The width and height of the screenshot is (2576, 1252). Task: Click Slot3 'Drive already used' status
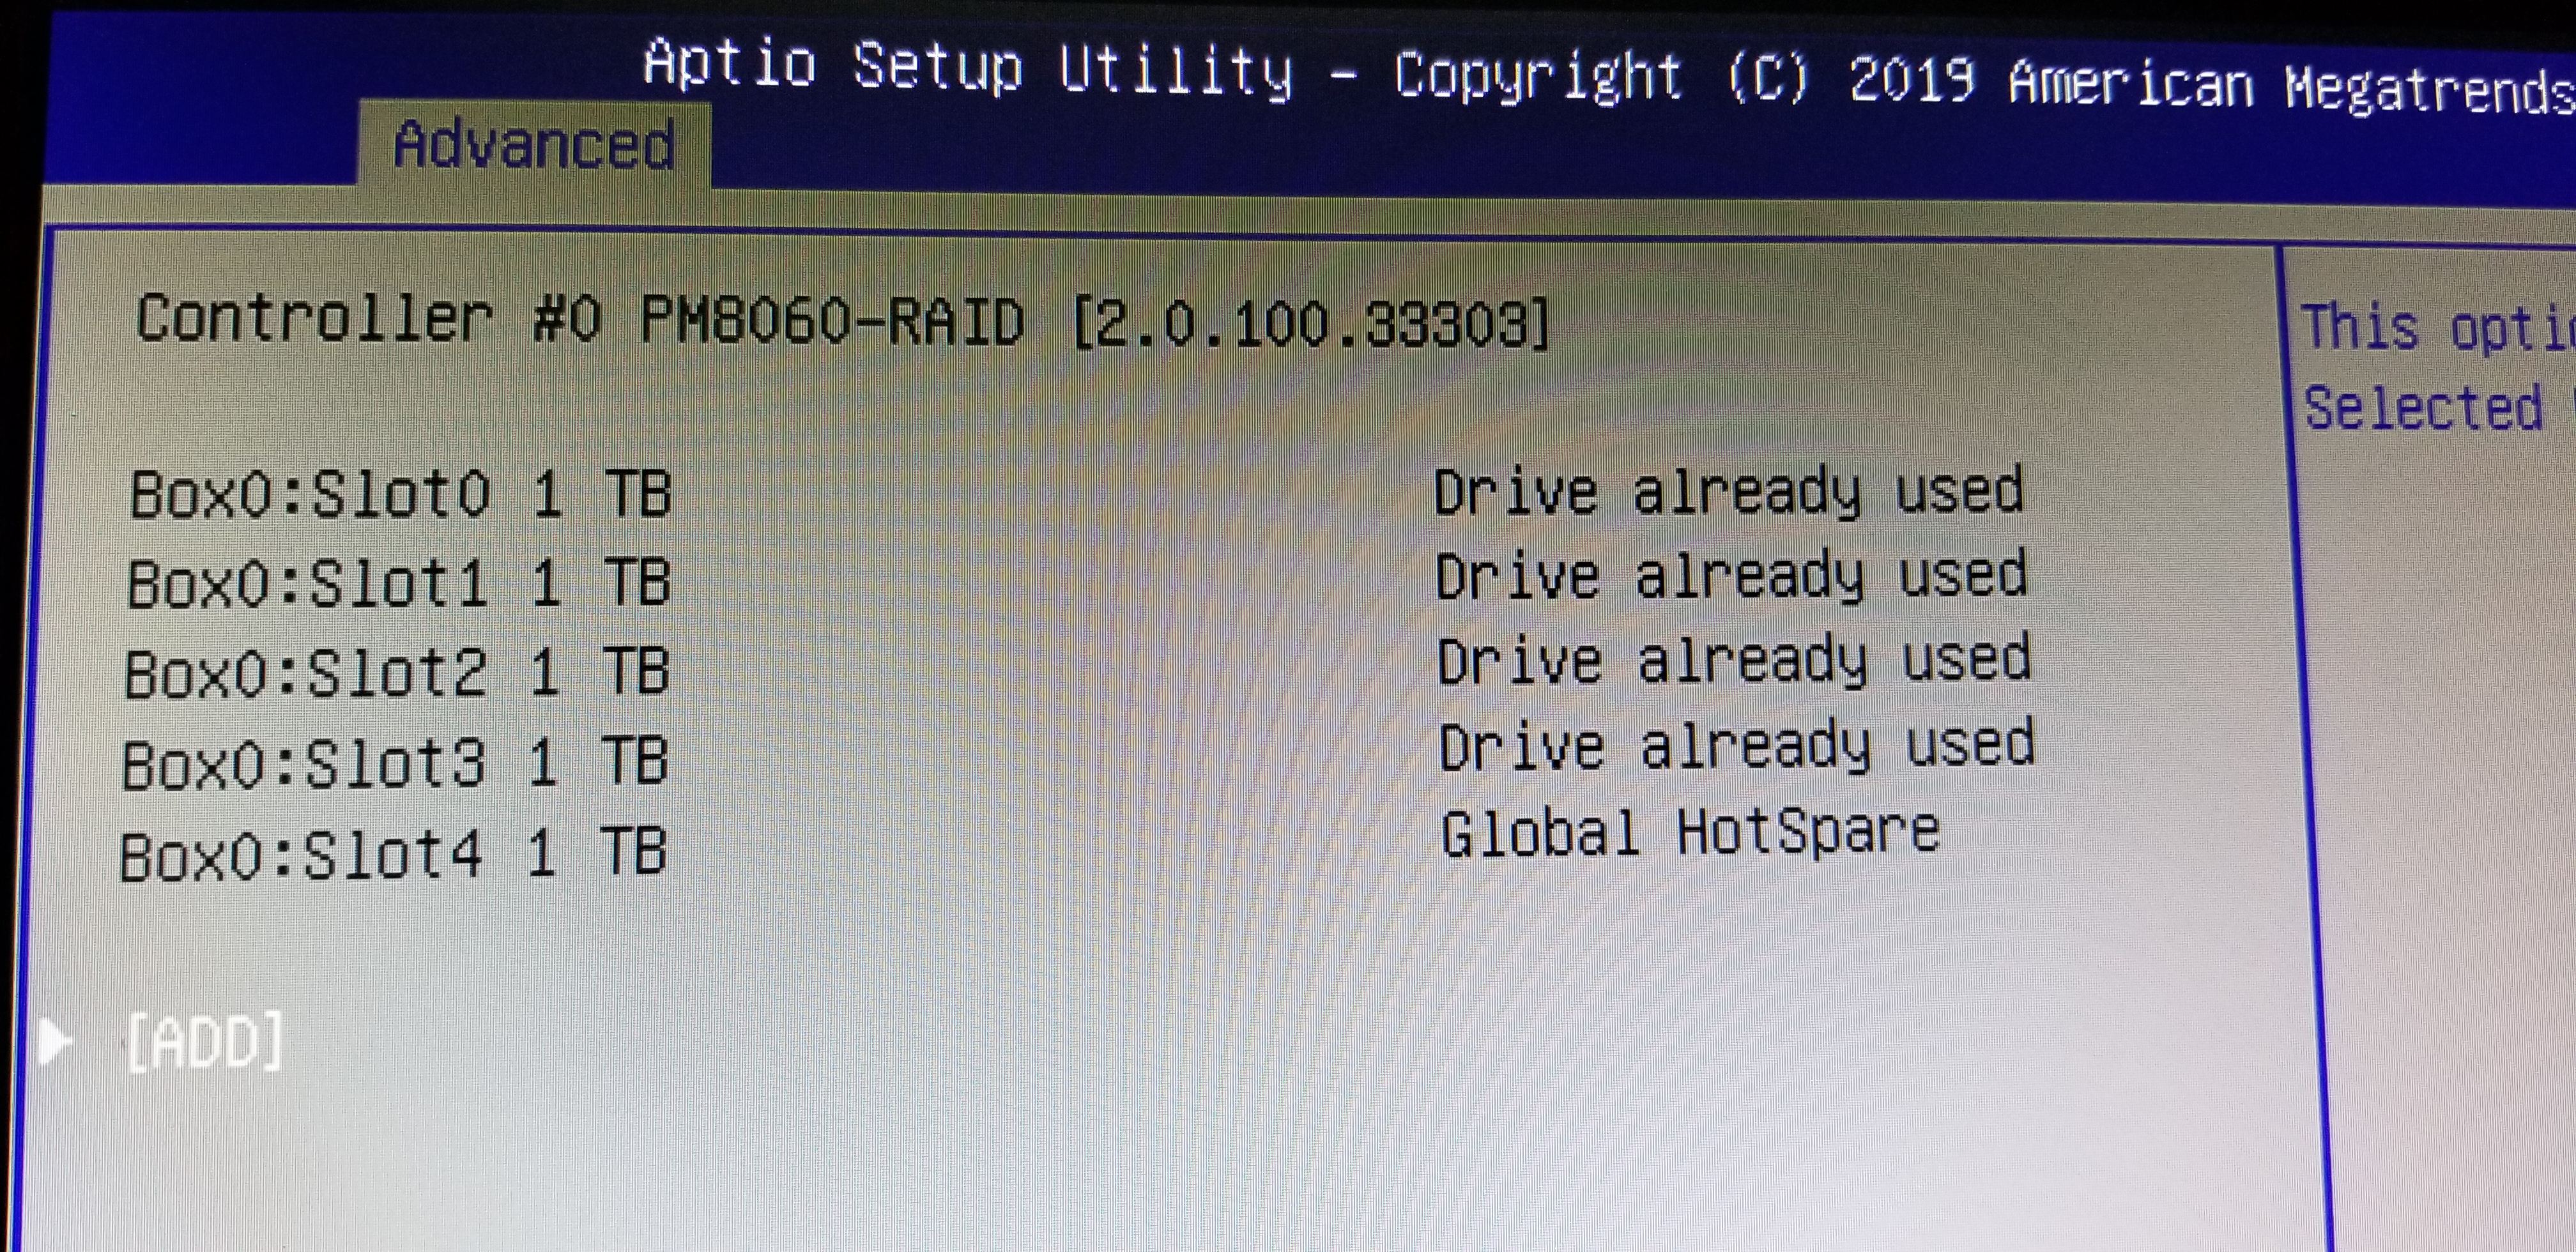(x=1736, y=747)
